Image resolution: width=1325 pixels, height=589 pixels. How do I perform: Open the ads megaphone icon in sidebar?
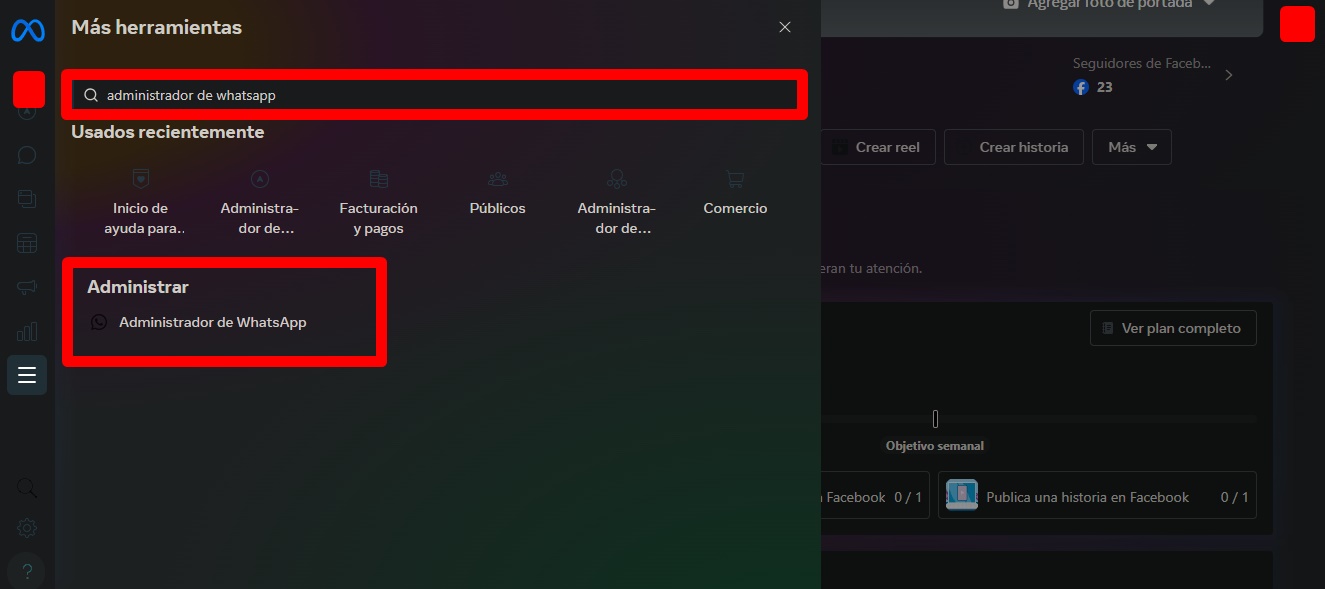tap(27, 287)
